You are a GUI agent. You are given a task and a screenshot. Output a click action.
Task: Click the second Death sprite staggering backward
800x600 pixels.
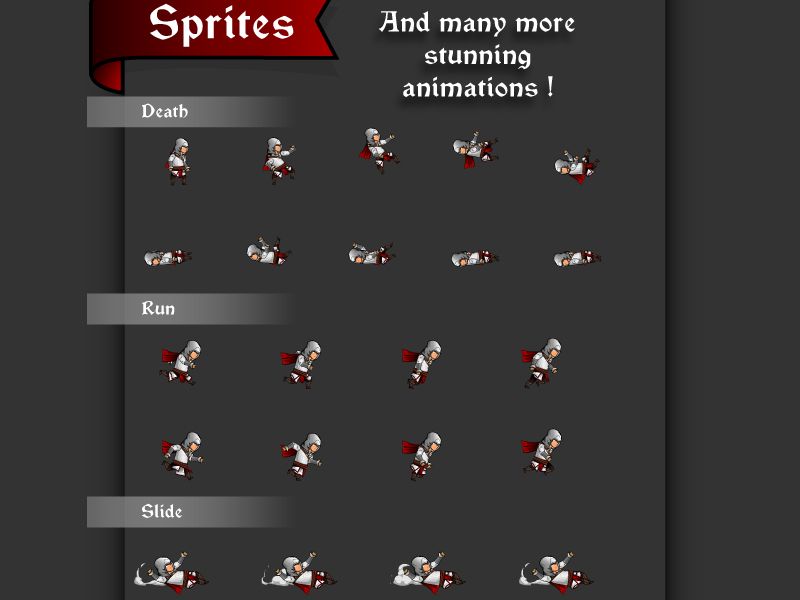click(279, 161)
